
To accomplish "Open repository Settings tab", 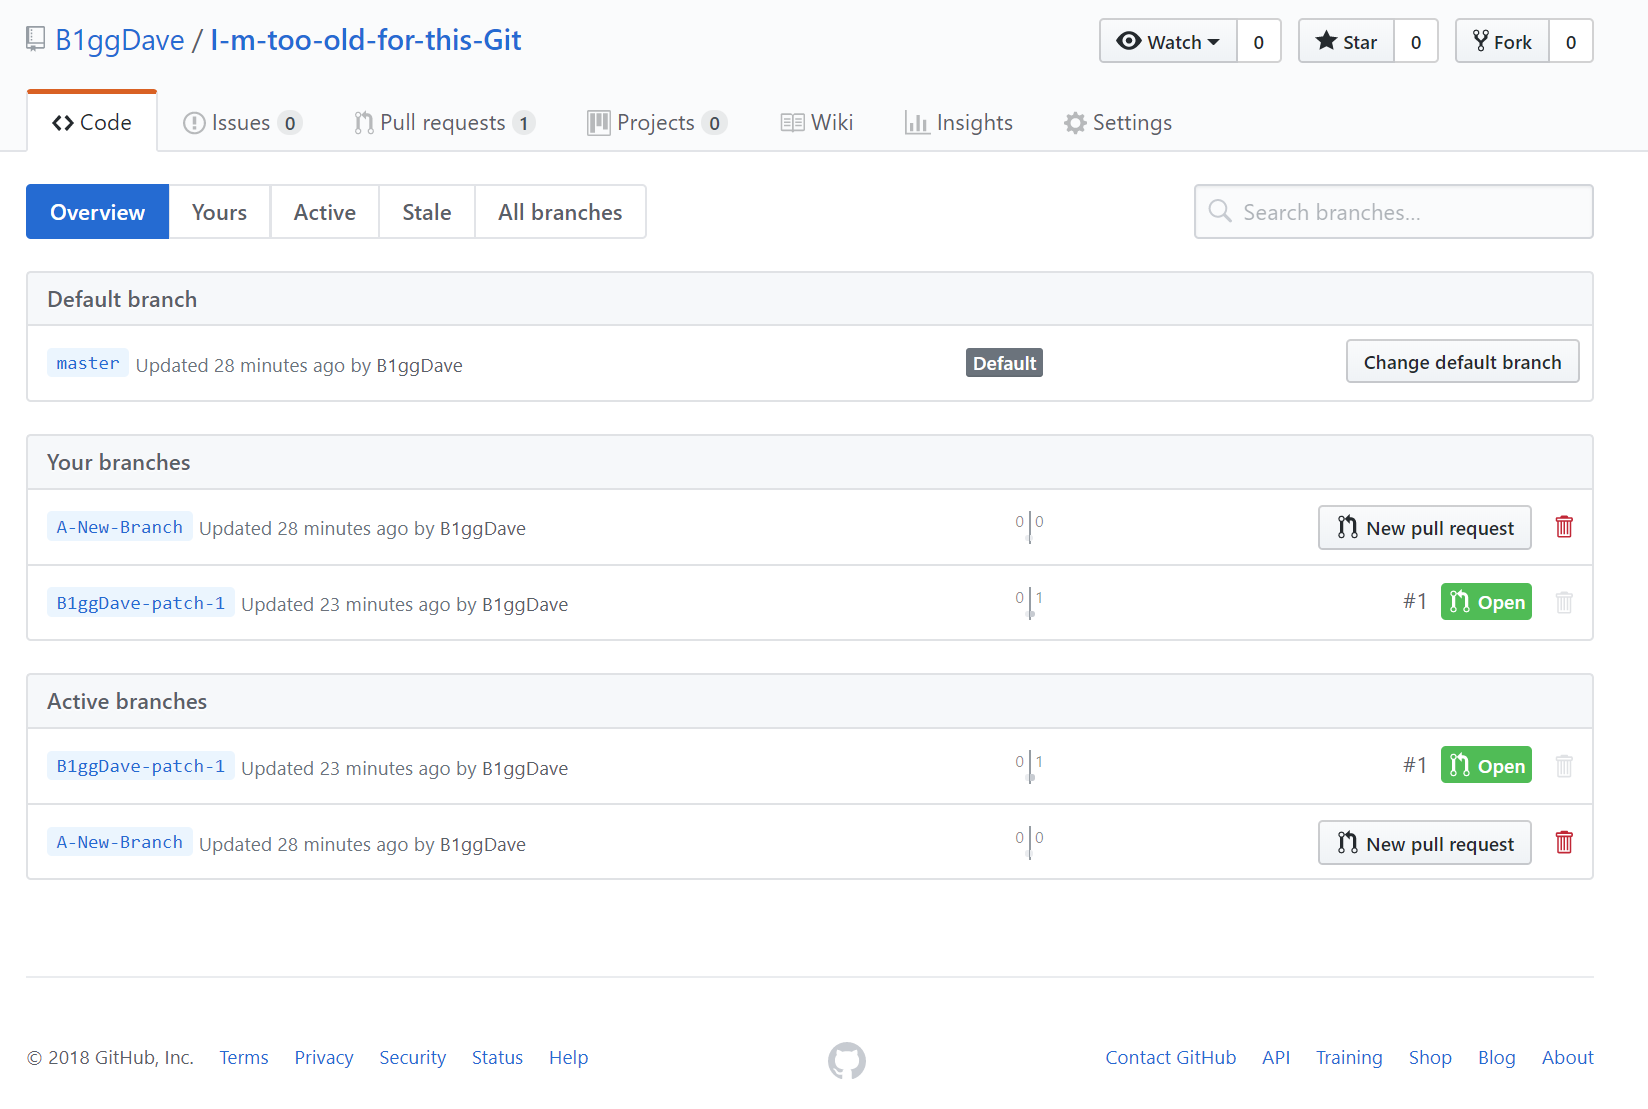I will pyautogui.click(x=1118, y=122).
